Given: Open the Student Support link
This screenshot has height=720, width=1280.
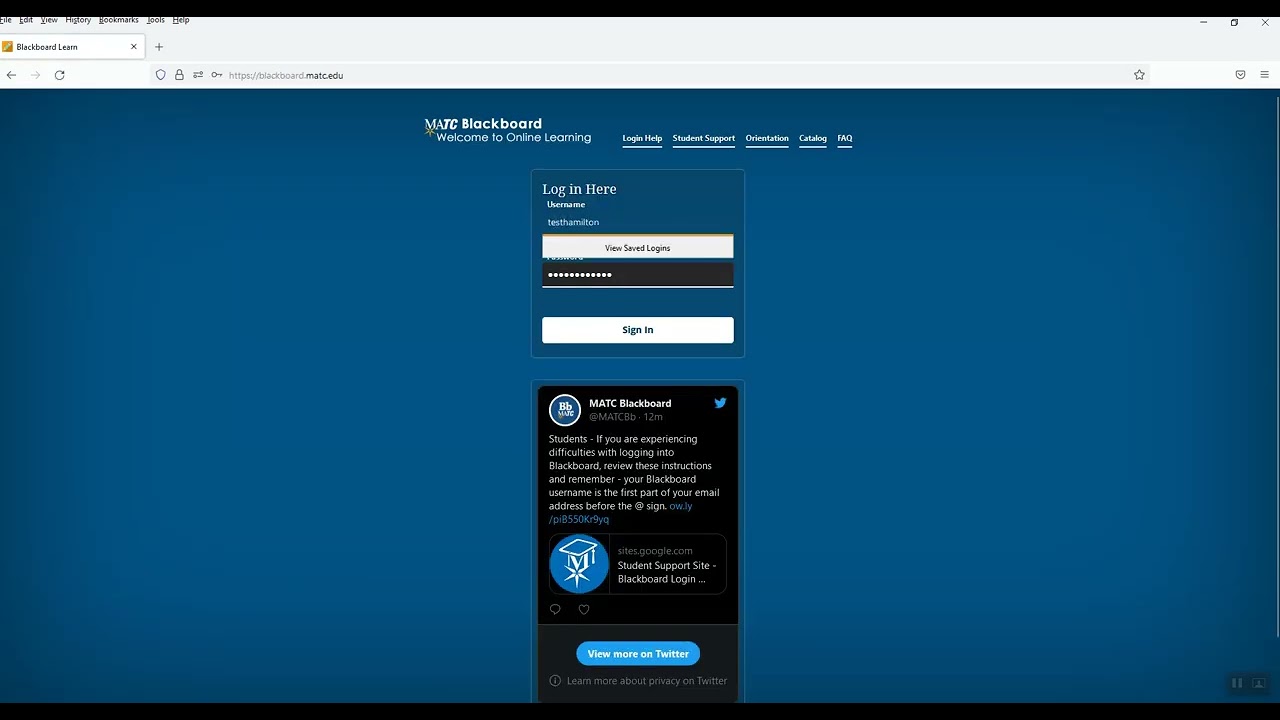Looking at the screenshot, I should 704,138.
